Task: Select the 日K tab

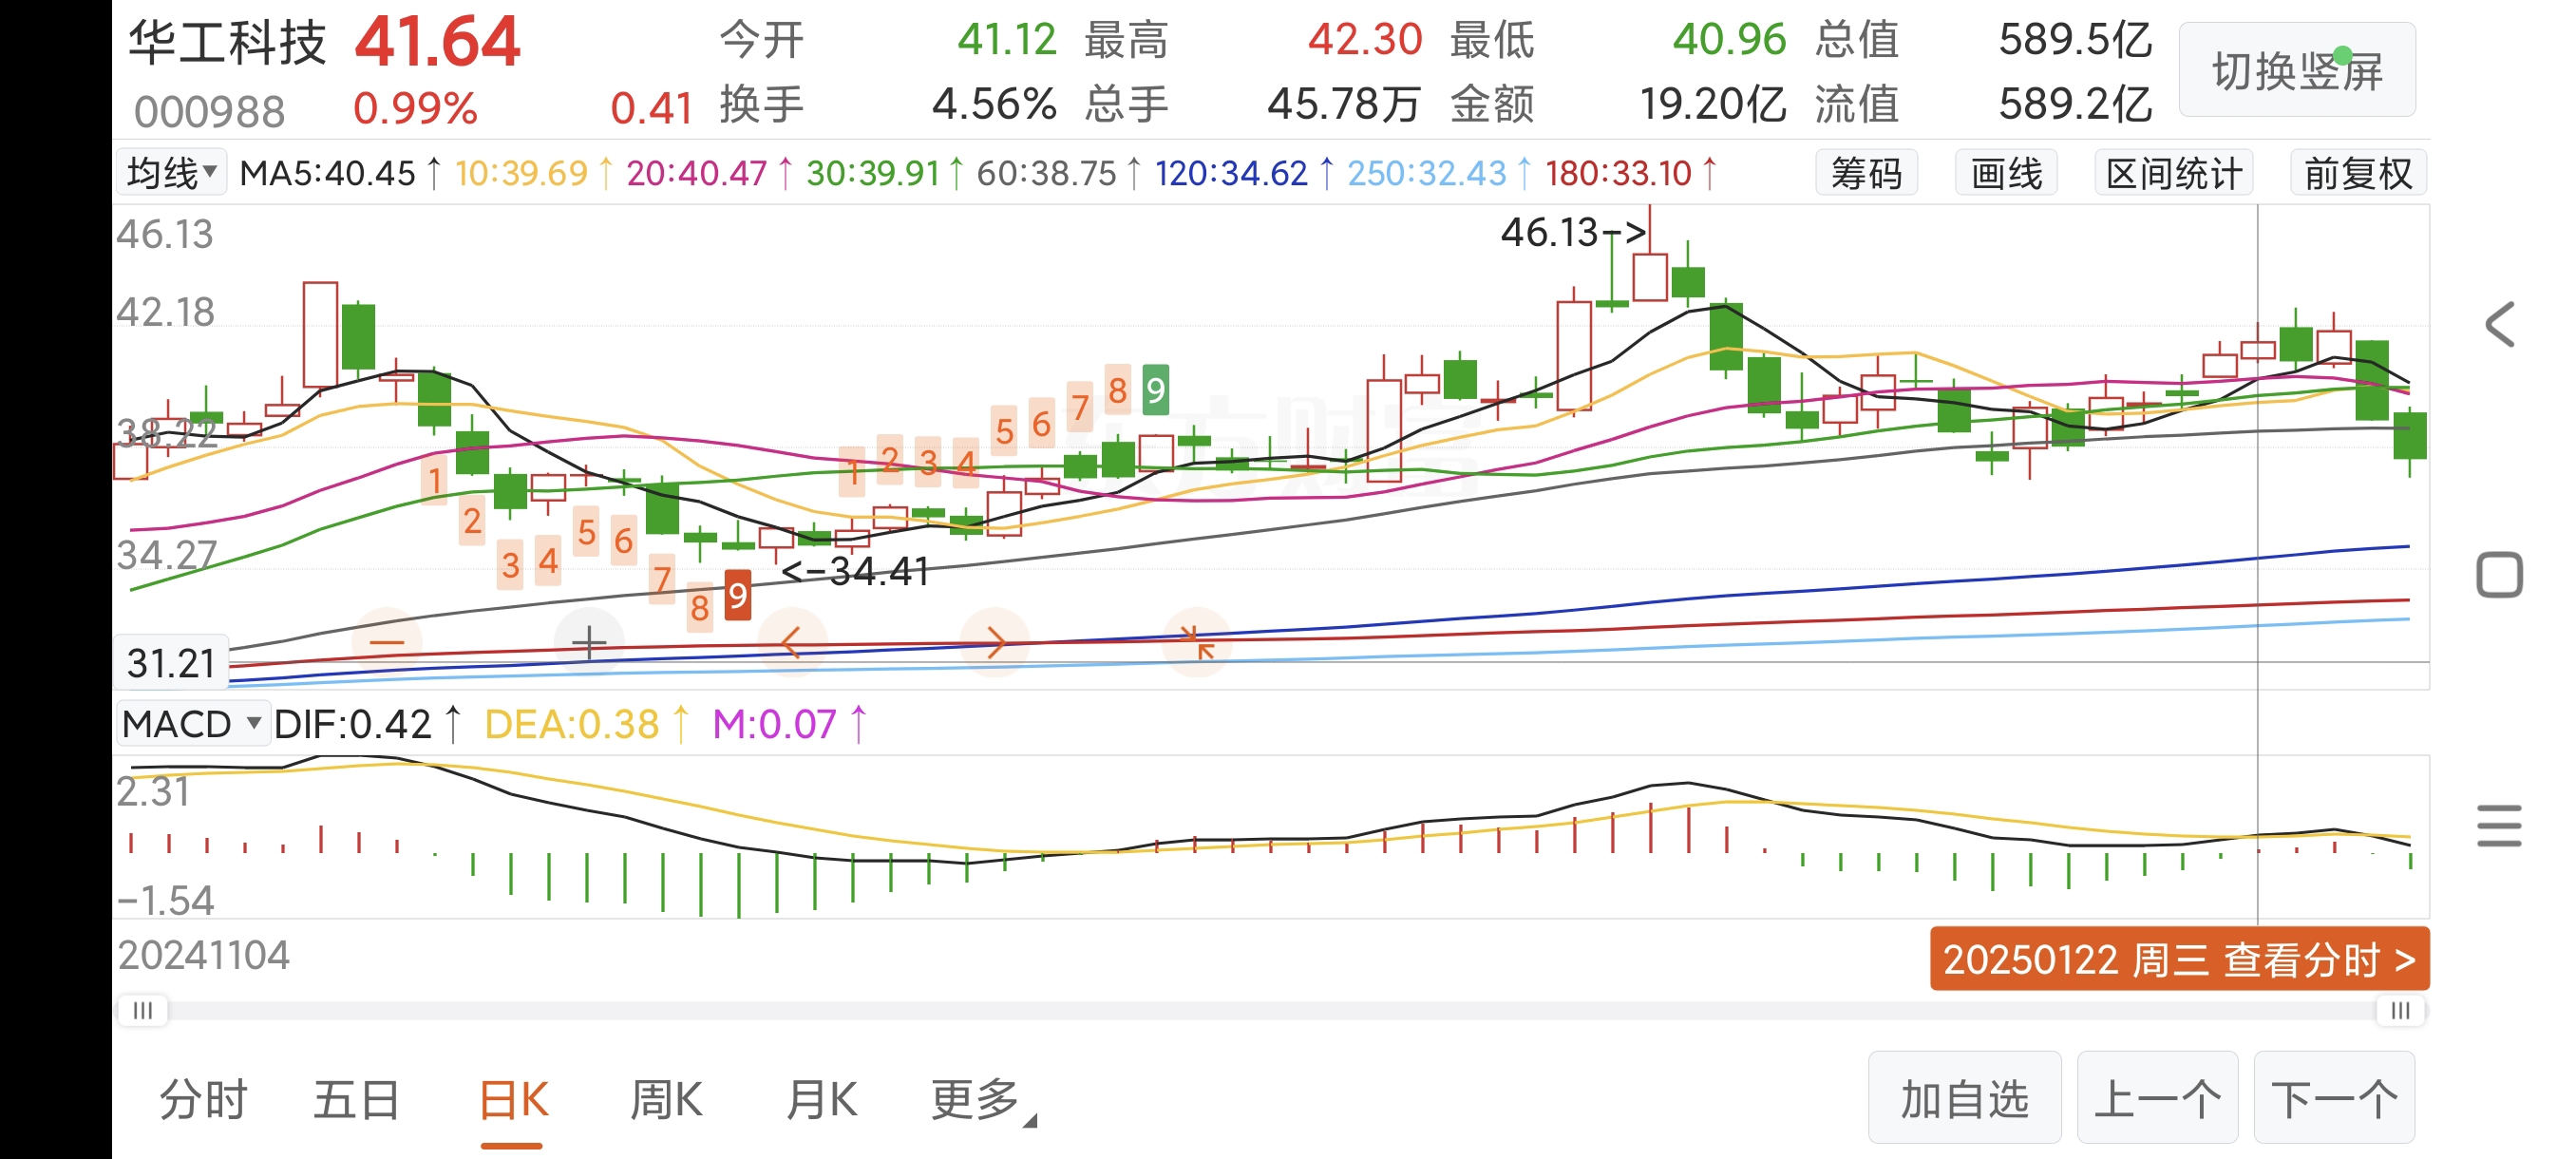Action: click(513, 1100)
